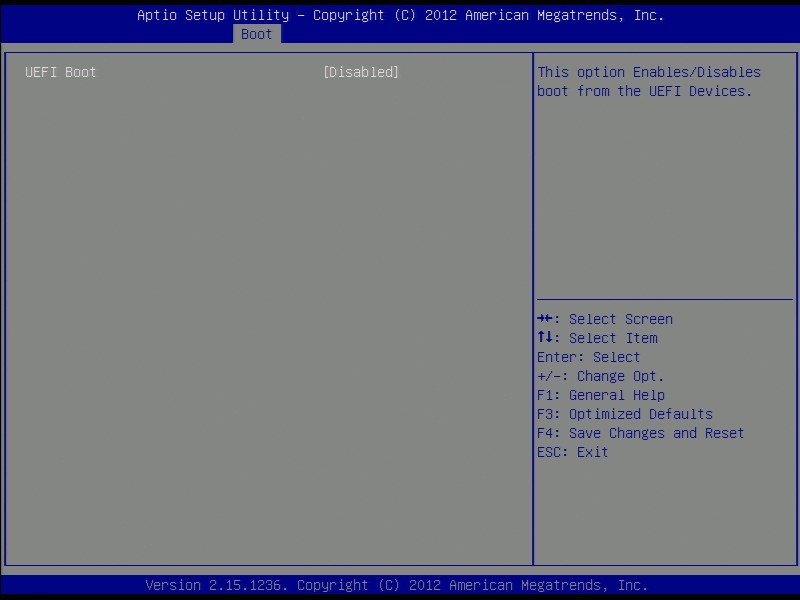Click the Select Item legend text
Image resolution: width=800 pixels, height=600 pixels.
(x=613, y=338)
